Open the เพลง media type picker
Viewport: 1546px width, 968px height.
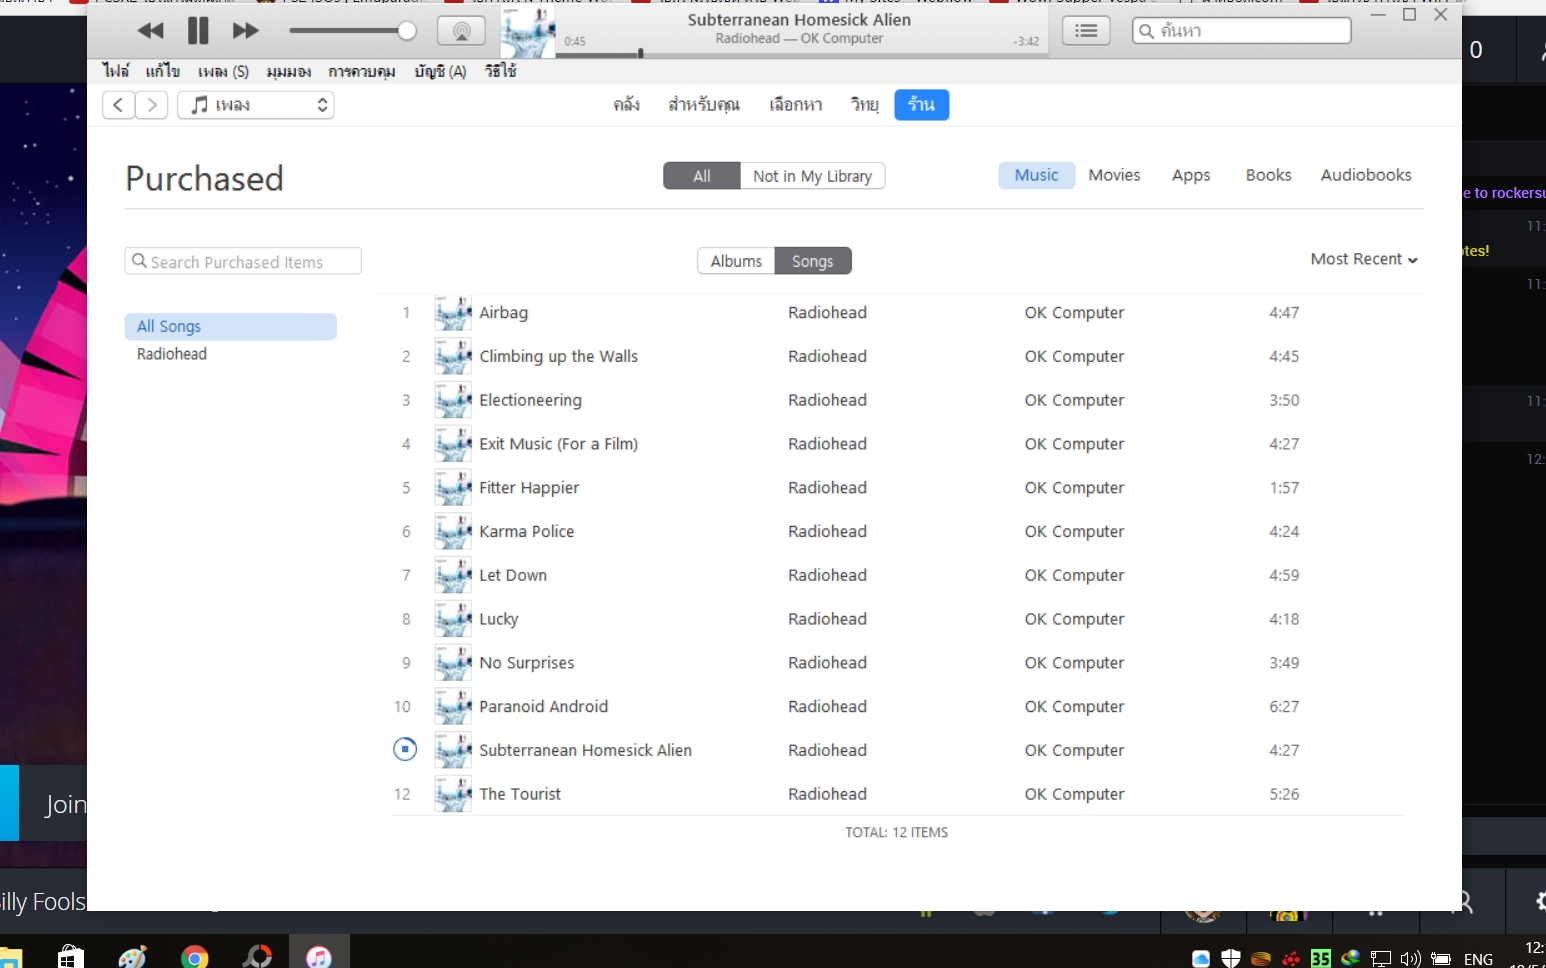256,105
